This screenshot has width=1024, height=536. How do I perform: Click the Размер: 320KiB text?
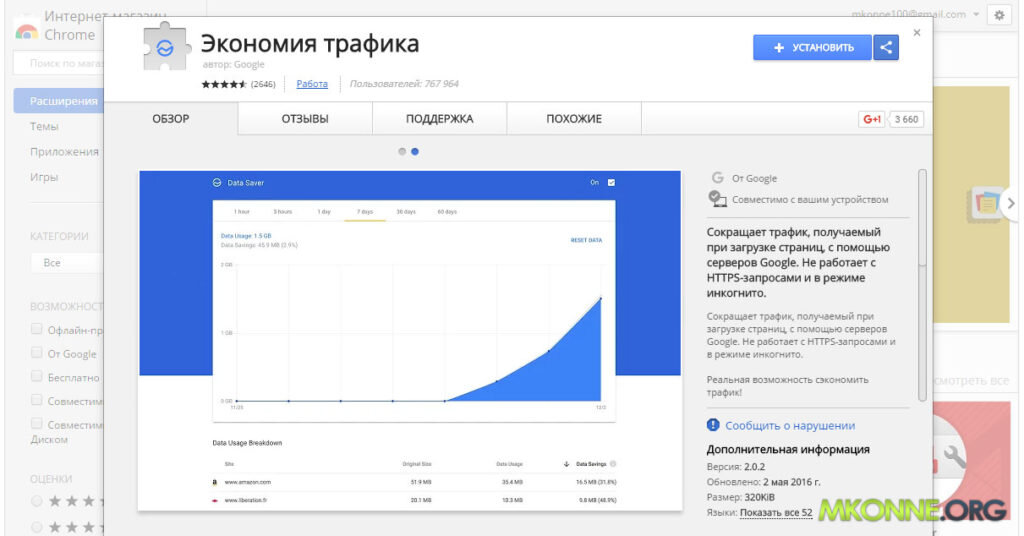(x=741, y=497)
